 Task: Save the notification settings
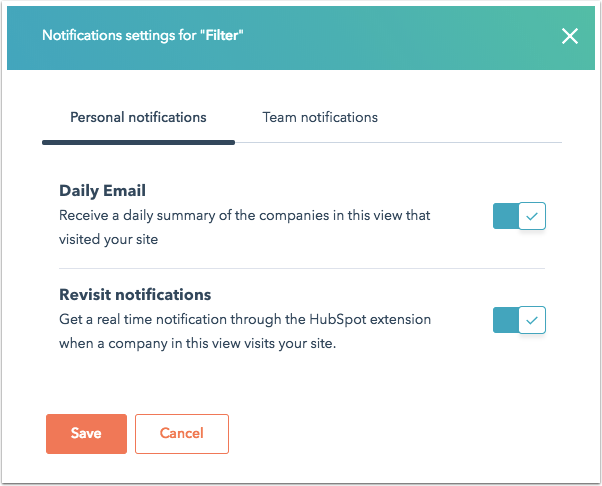pos(86,434)
